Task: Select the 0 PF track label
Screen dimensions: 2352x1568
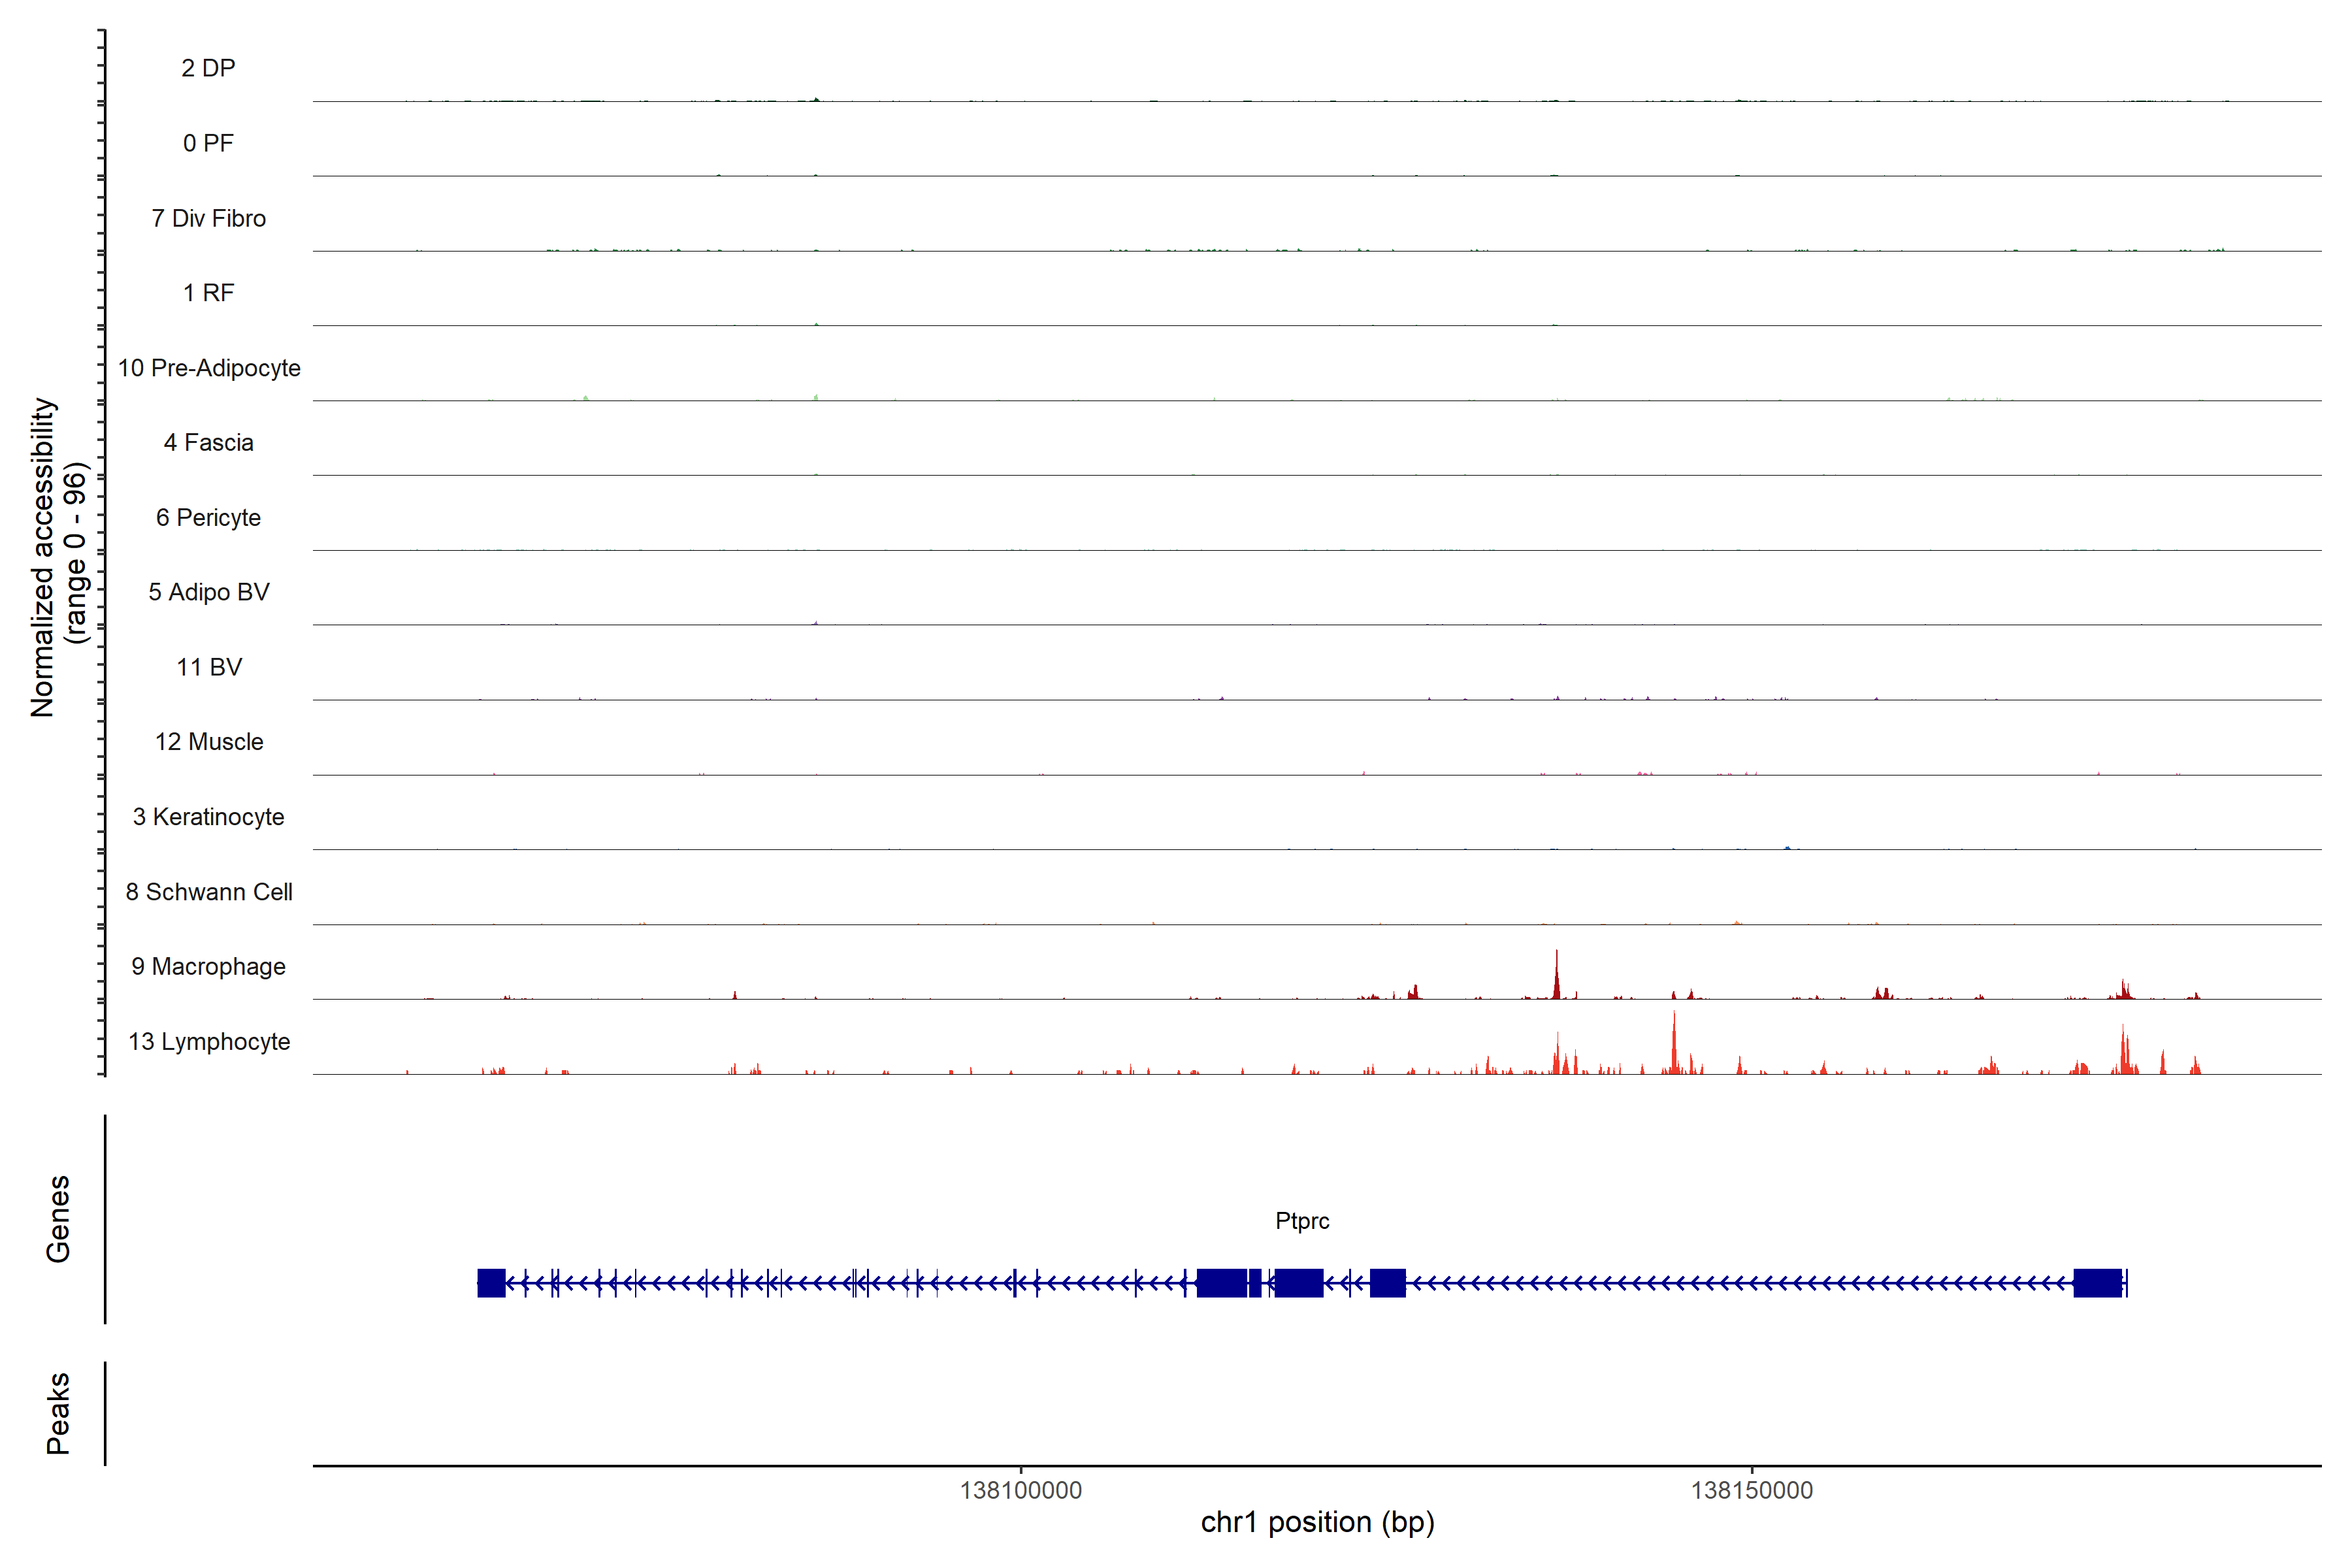Action: pos(208,143)
